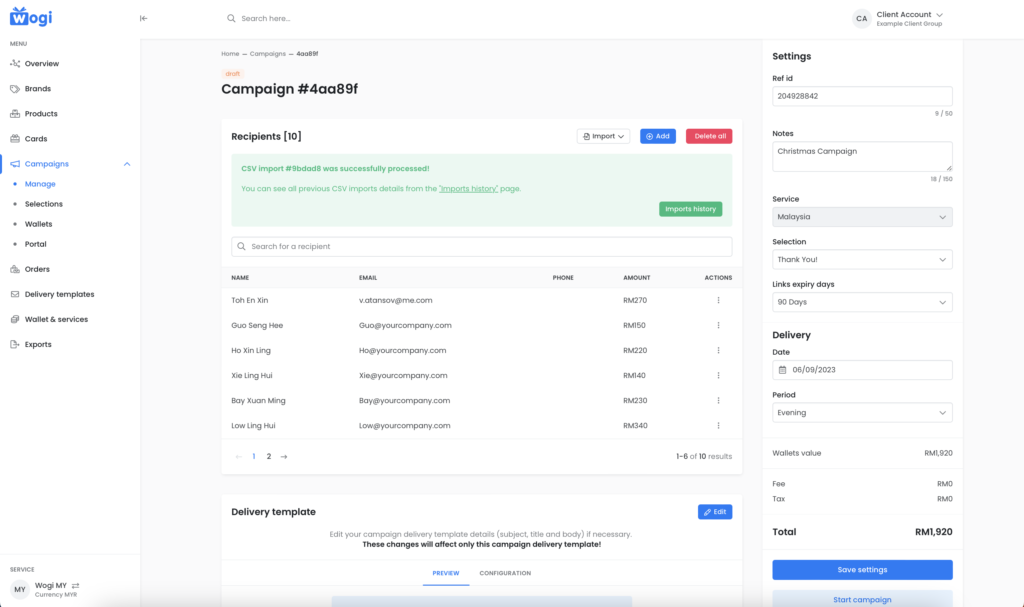Collapse the Campaigns menu section
This screenshot has width=1024, height=607.
point(127,164)
